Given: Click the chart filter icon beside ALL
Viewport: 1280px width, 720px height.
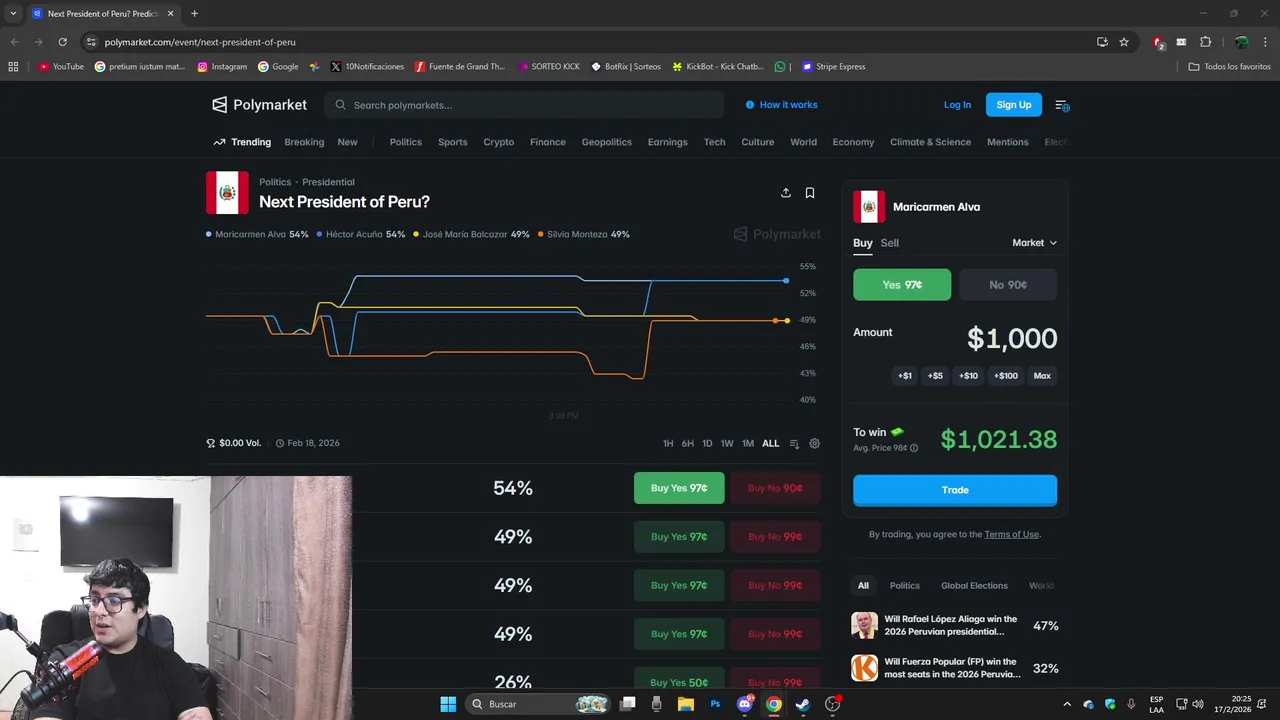Looking at the screenshot, I should (x=794, y=443).
